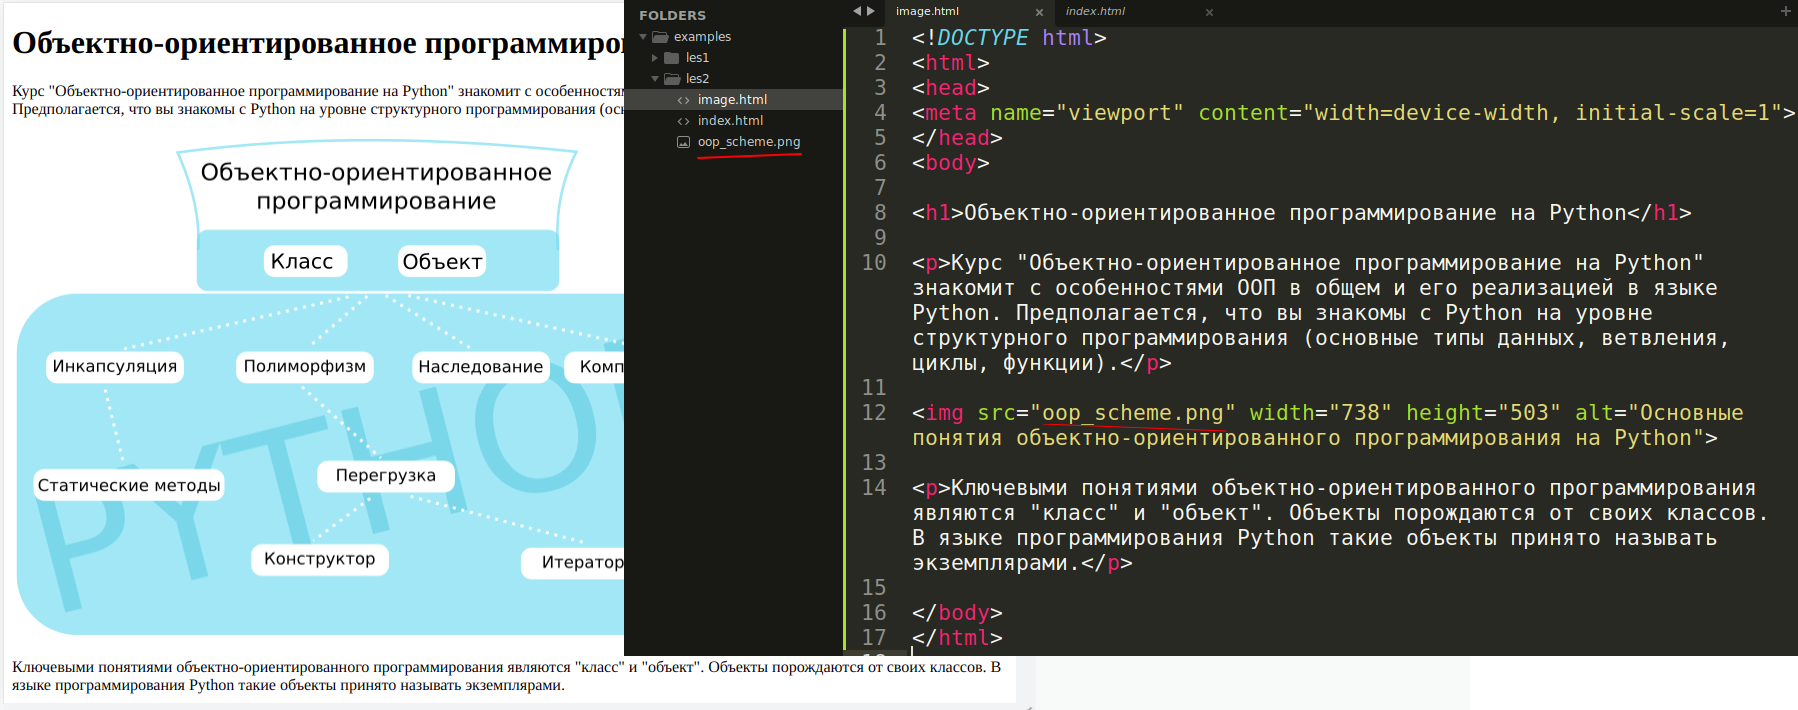
Task: Click line number 8 in the gutter
Action: 880,213
